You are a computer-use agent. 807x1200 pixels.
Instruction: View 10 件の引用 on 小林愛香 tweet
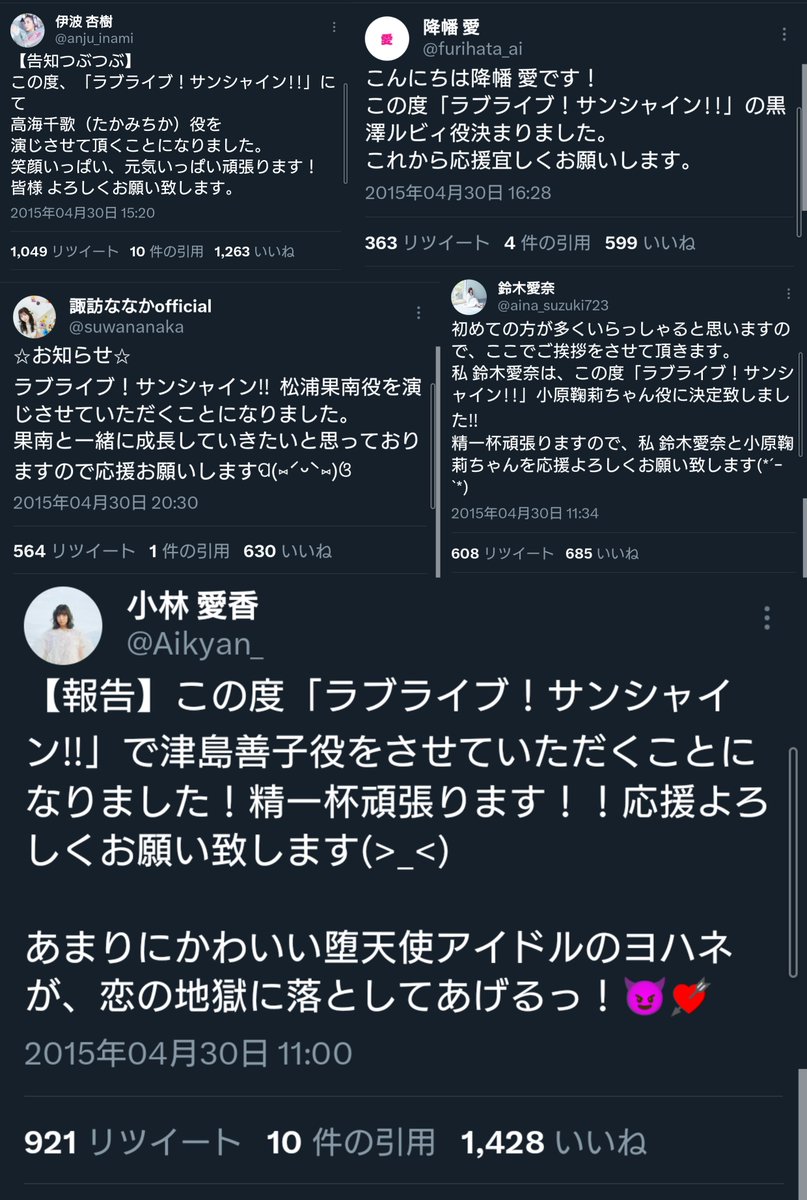point(351,1142)
